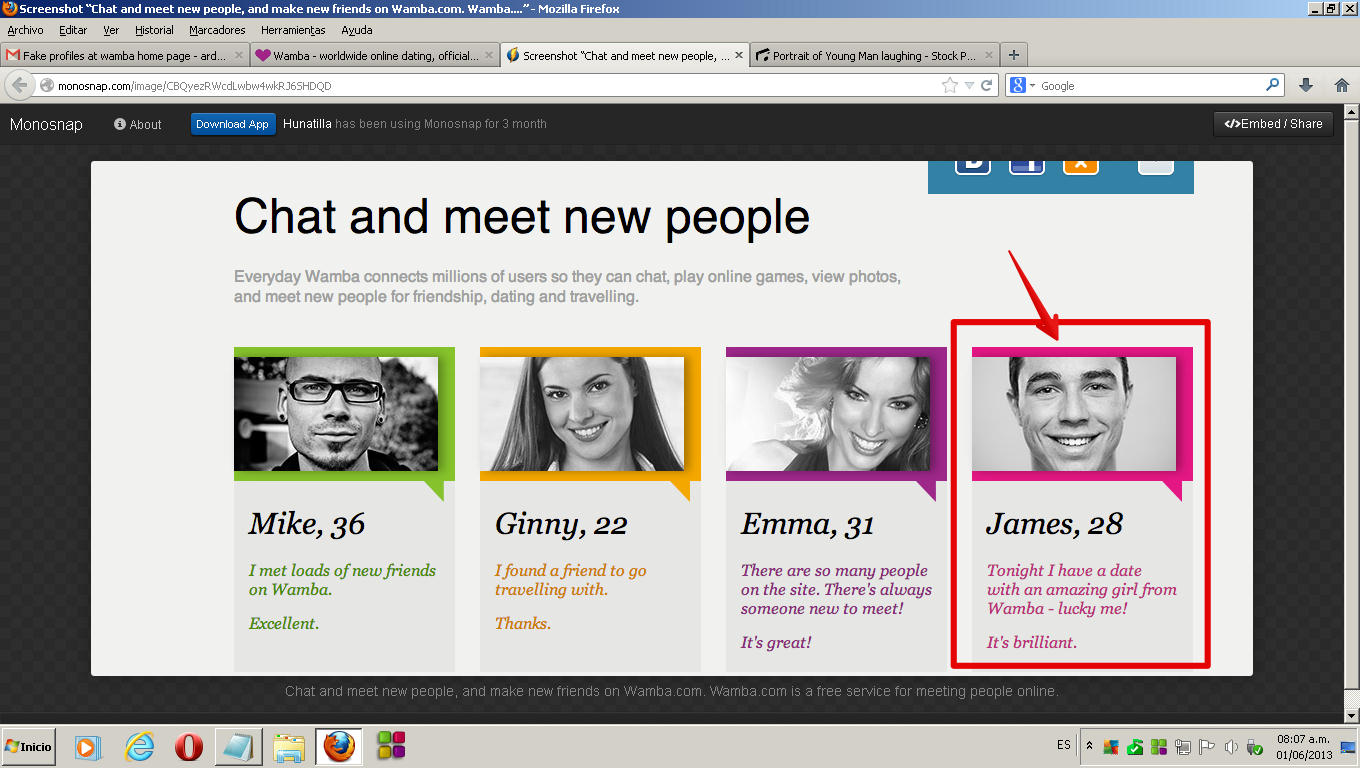The height and width of the screenshot is (768, 1360).
Task: Click the heading "Chat and meet new people"
Action: [522, 216]
